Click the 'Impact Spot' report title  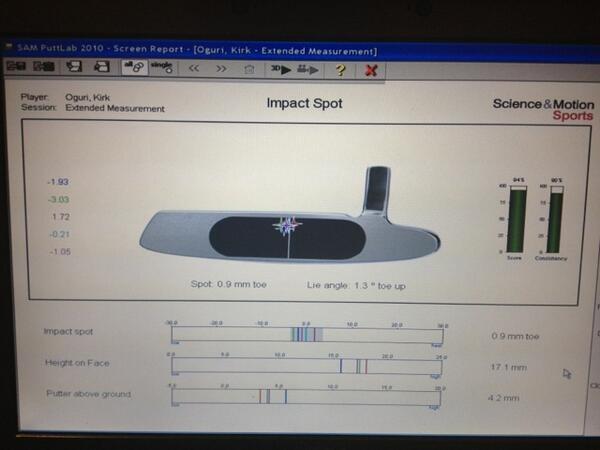304,103
